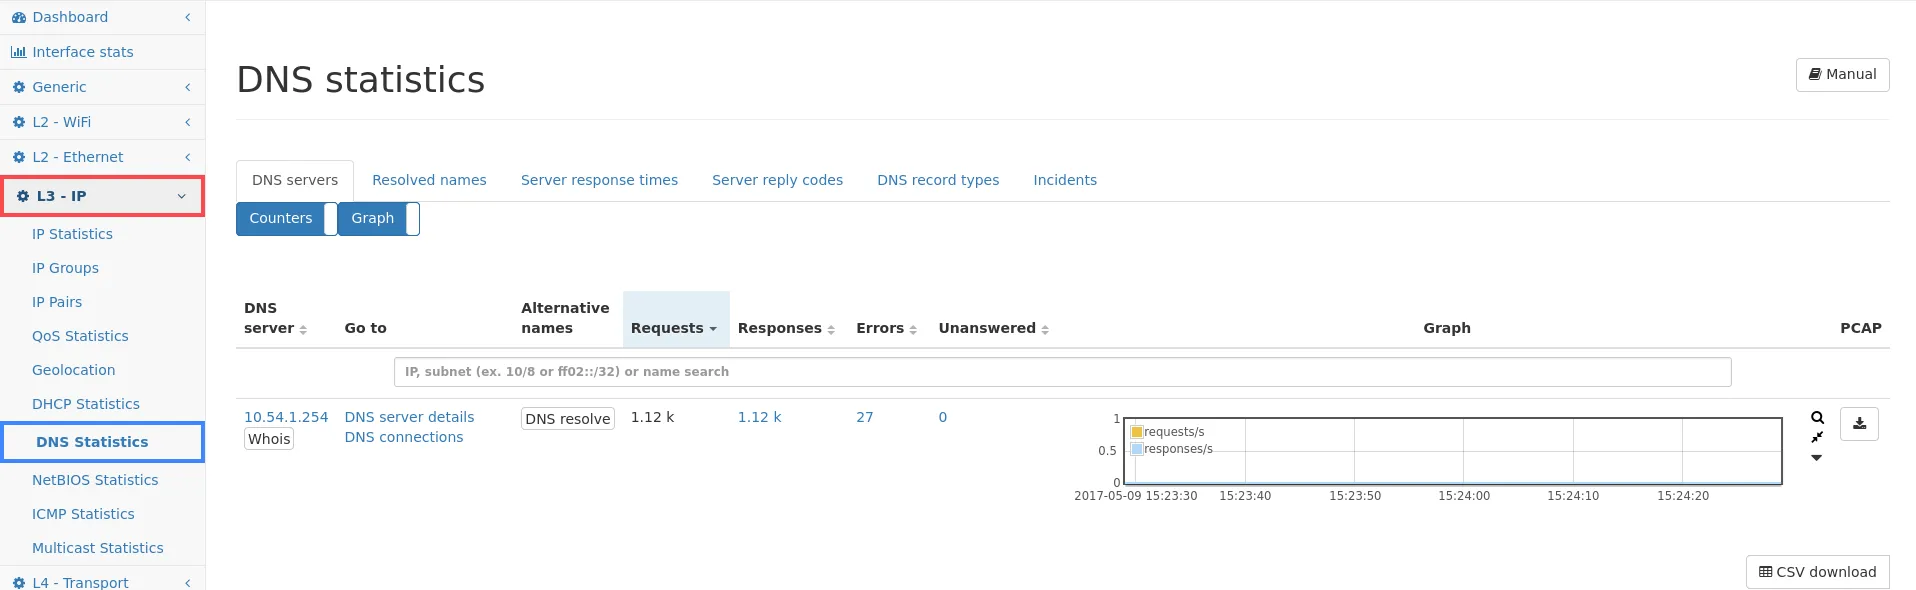The height and width of the screenshot is (590, 1916).
Task: Click the gear icon next to Generic
Action: 18,87
